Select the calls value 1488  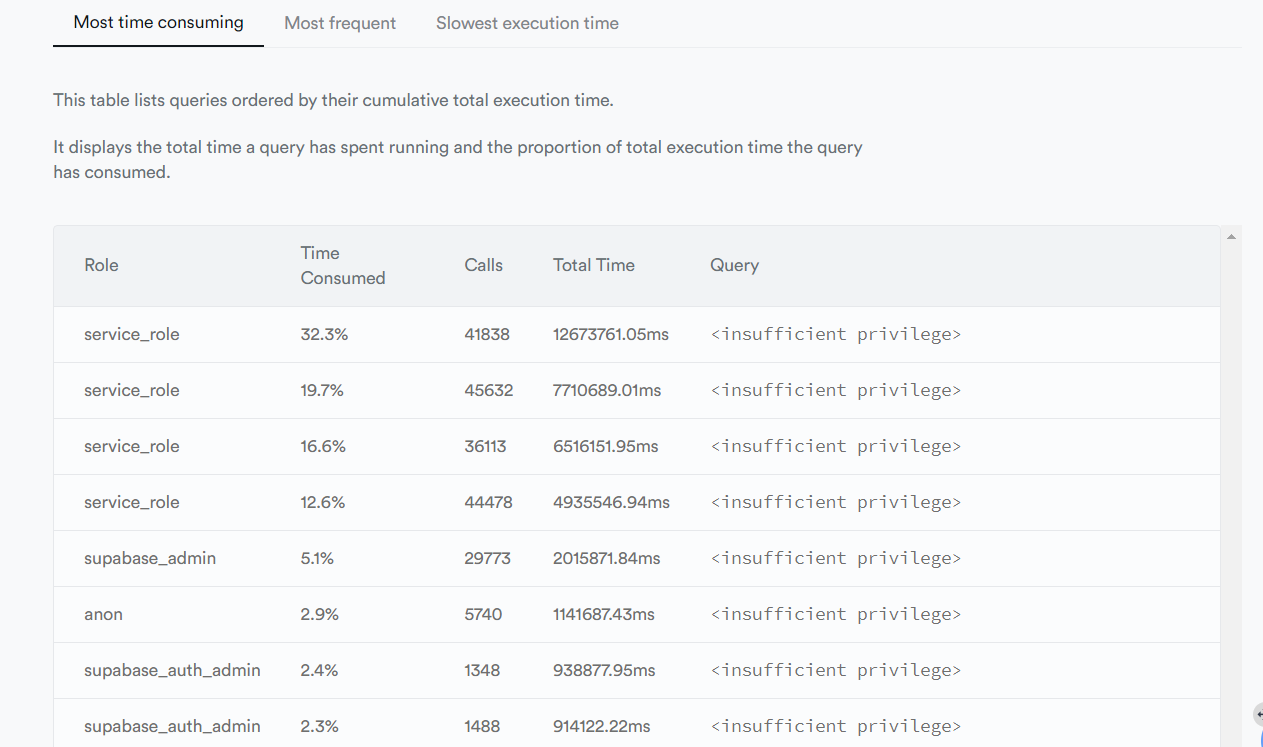pyautogui.click(x=482, y=726)
